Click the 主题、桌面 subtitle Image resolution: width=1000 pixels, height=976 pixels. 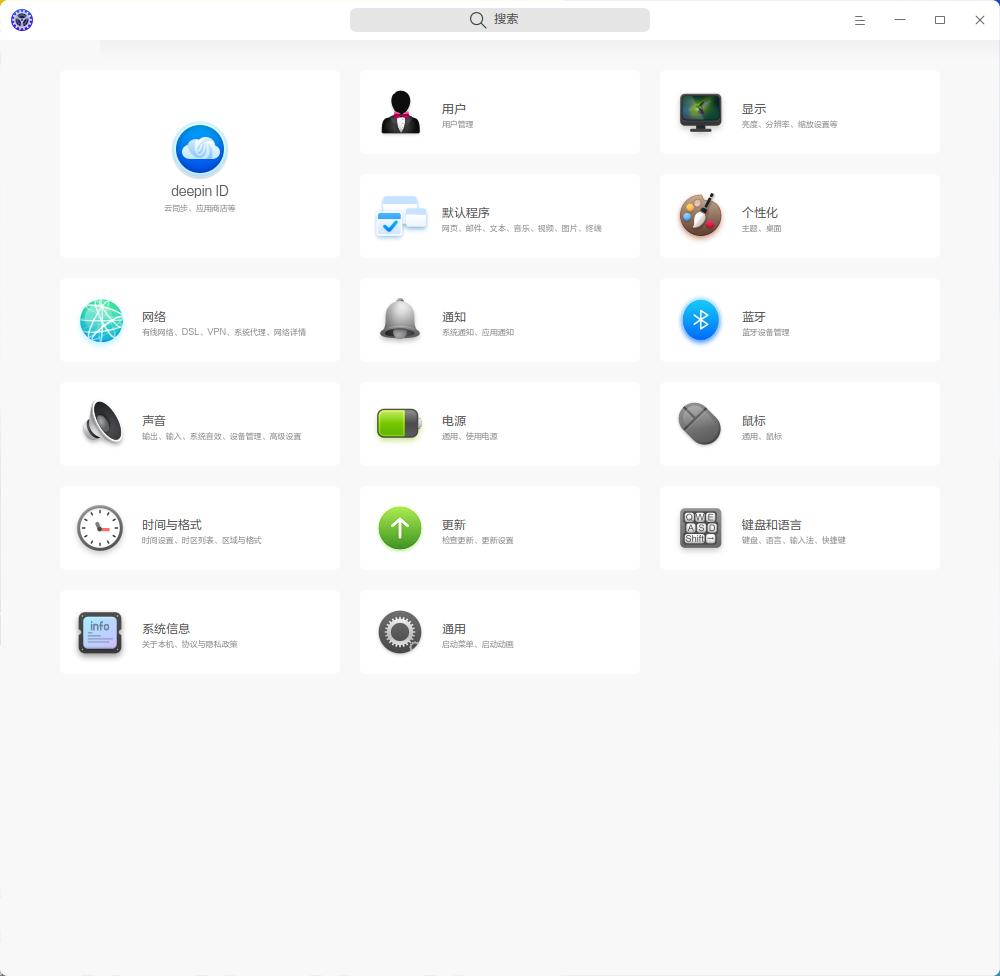click(761, 228)
